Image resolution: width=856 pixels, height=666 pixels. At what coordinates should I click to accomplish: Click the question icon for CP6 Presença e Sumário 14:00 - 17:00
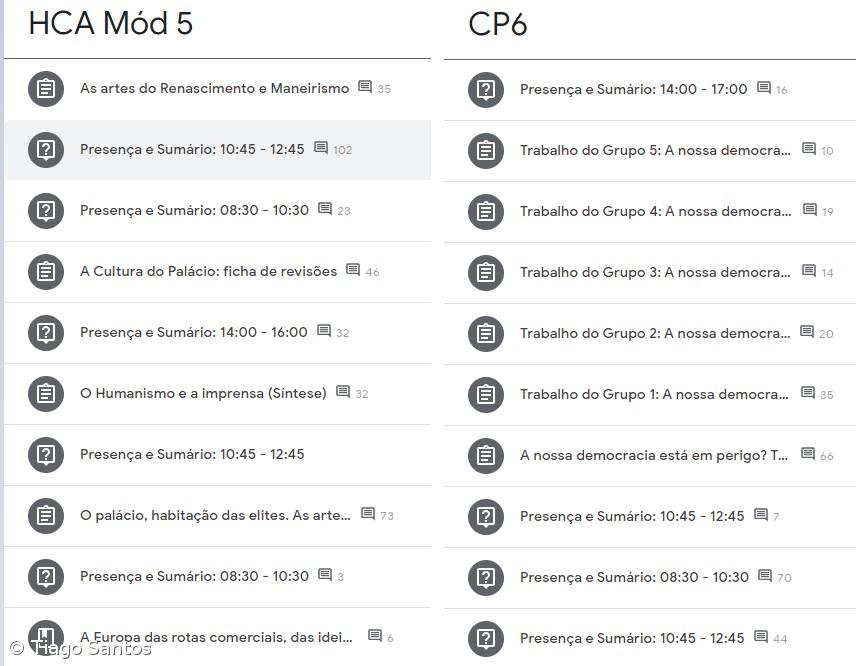tap(485, 90)
